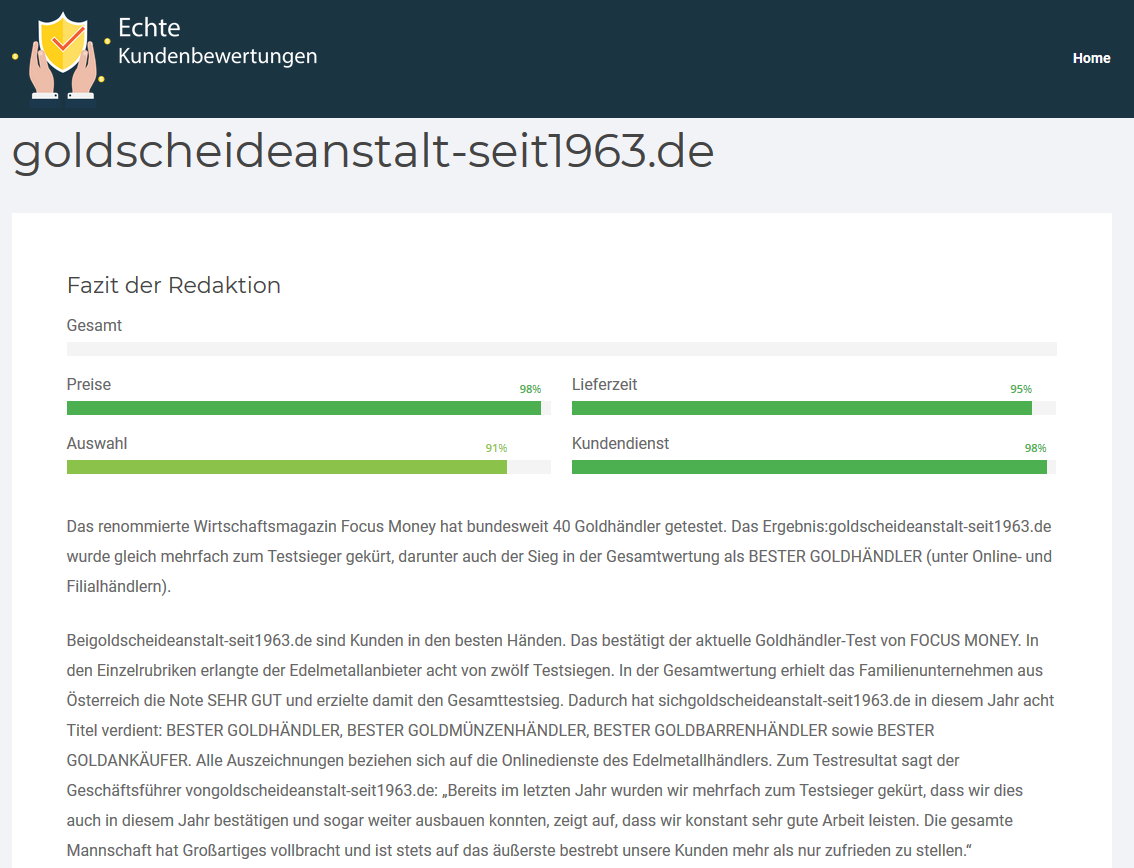Image resolution: width=1134 pixels, height=868 pixels.
Task: Click the line starting 'Titel verdient: BESTER GOLDHÄNDLER'
Action: click(500, 731)
